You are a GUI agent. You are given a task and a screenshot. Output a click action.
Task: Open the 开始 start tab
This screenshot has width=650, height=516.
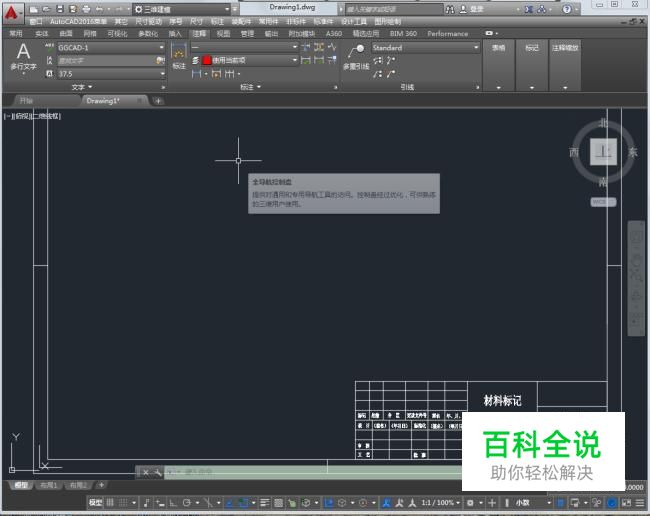26,101
